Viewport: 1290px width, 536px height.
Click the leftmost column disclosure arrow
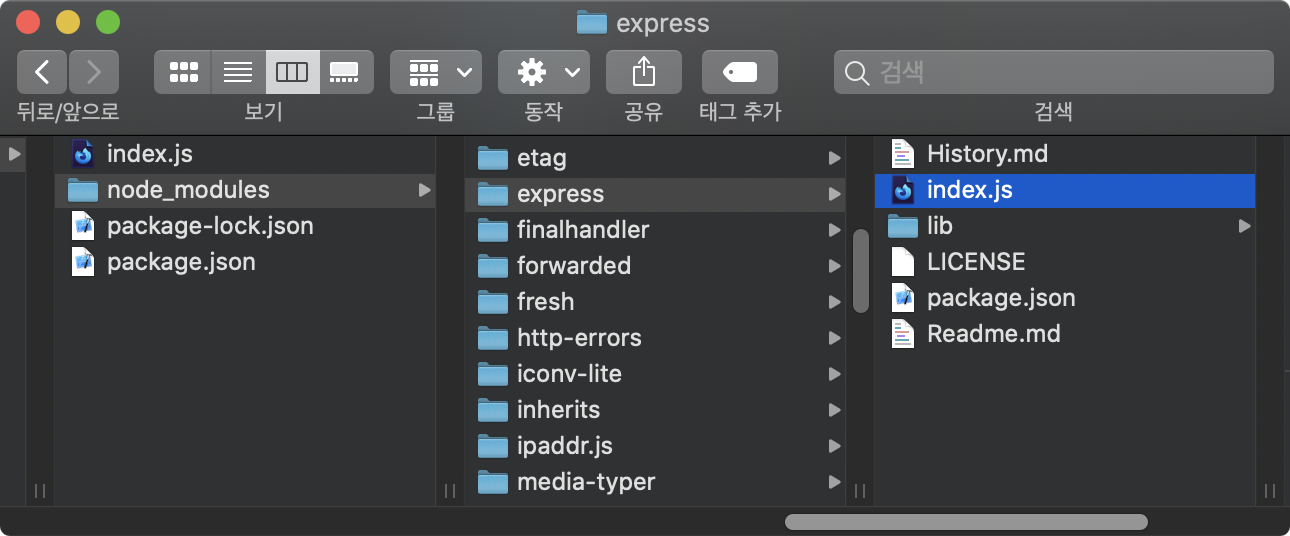[x=14, y=154]
